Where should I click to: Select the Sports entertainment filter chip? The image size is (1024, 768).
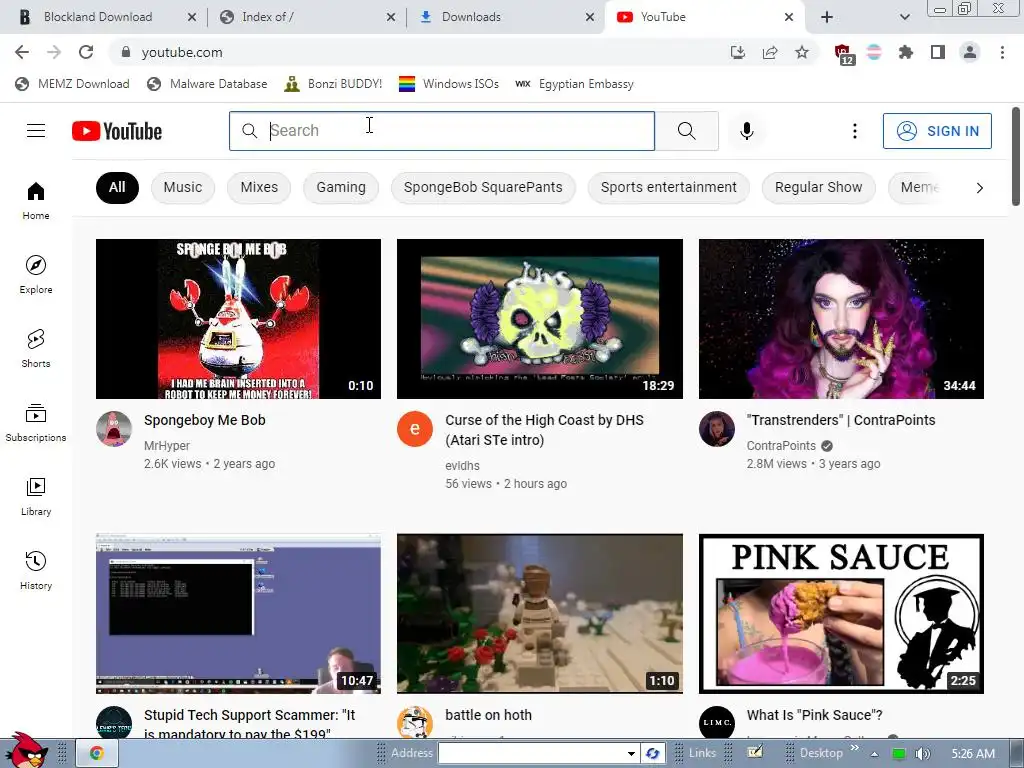tap(669, 187)
